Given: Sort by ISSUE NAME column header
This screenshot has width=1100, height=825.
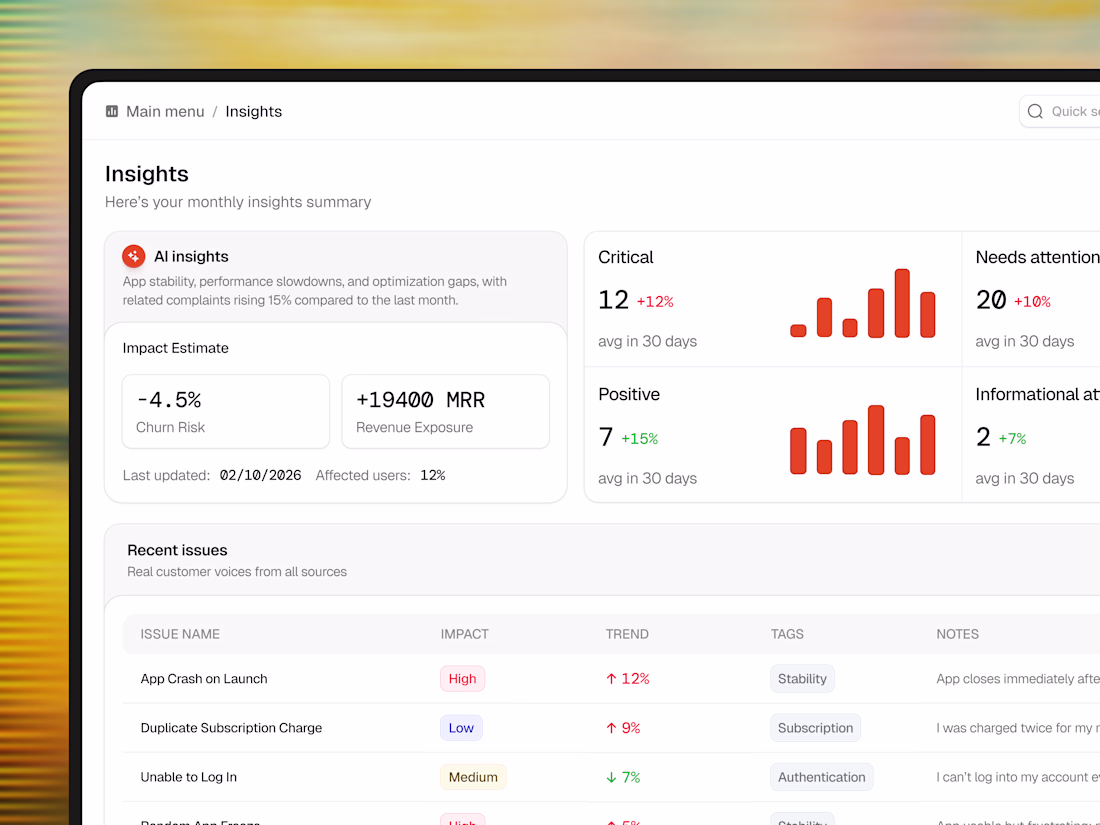Looking at the screenshot, I should coord(180,634).
